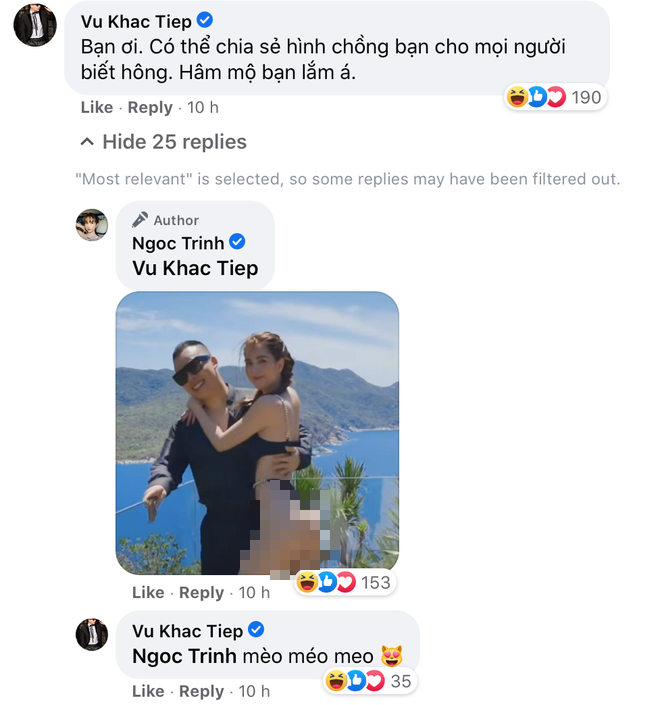Like Ngoc Trinh's photo reply

click(x=148, y=592)
